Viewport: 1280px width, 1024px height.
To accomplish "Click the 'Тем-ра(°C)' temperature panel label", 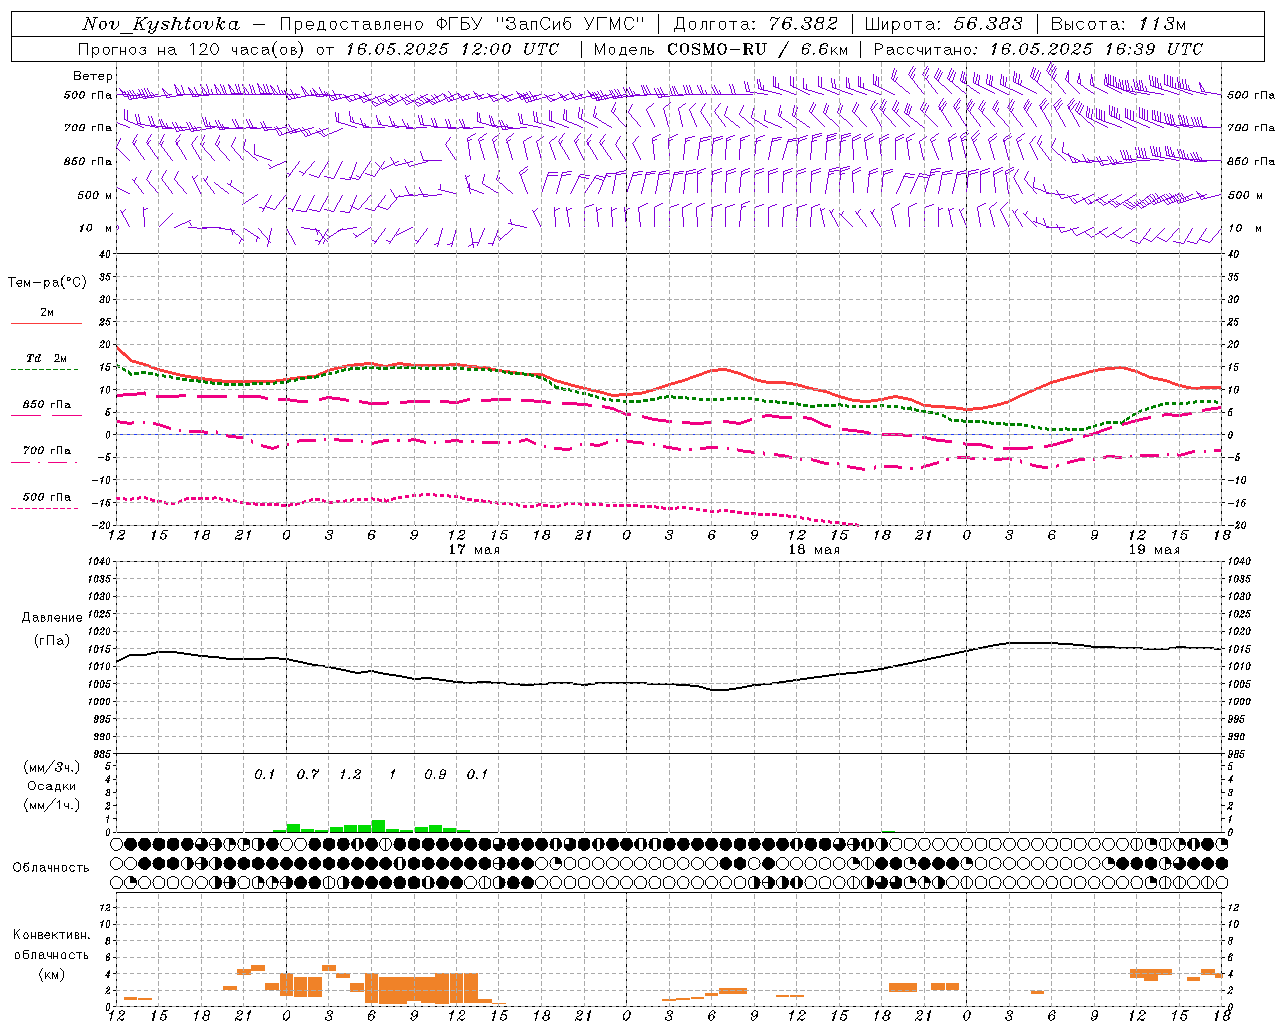I will point(47,283).
